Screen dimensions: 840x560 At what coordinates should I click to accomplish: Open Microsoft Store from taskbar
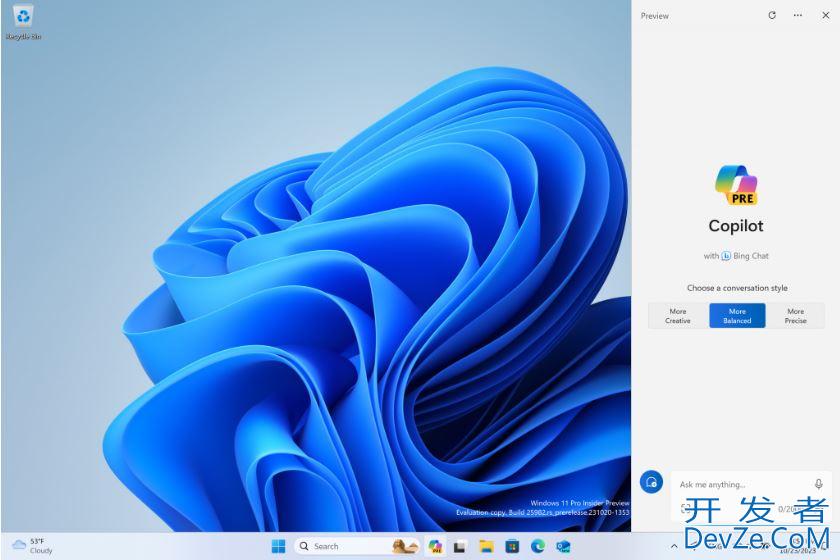click(512, 546)
